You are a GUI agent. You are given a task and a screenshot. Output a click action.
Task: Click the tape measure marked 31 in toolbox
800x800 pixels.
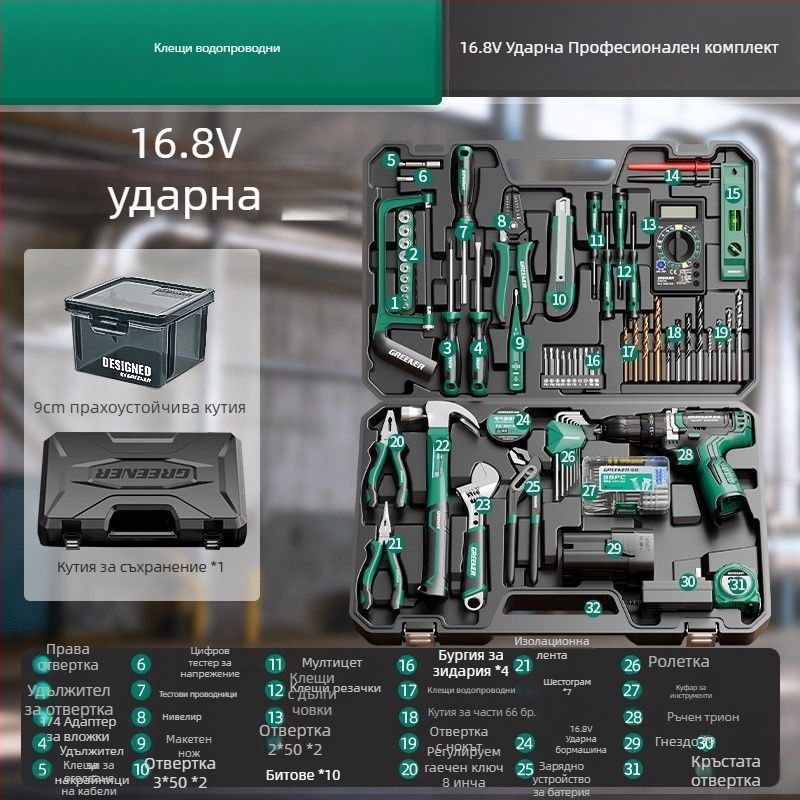(736, 586)
